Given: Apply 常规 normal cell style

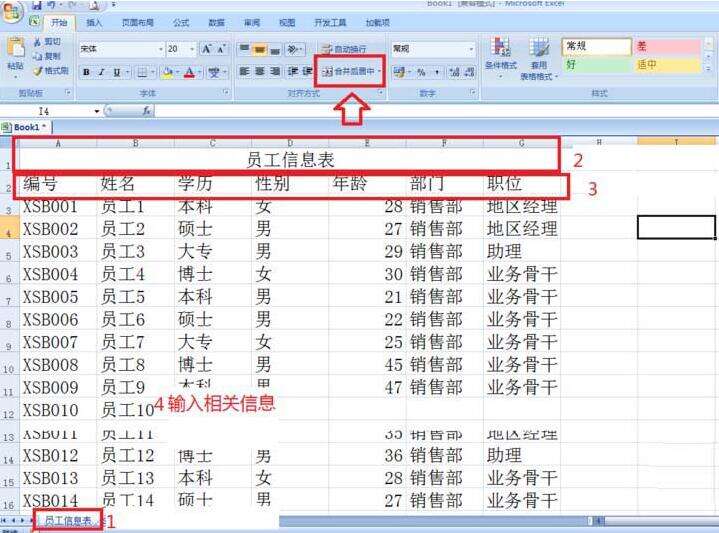Looking at the screenshot, I should click(597, 46).
